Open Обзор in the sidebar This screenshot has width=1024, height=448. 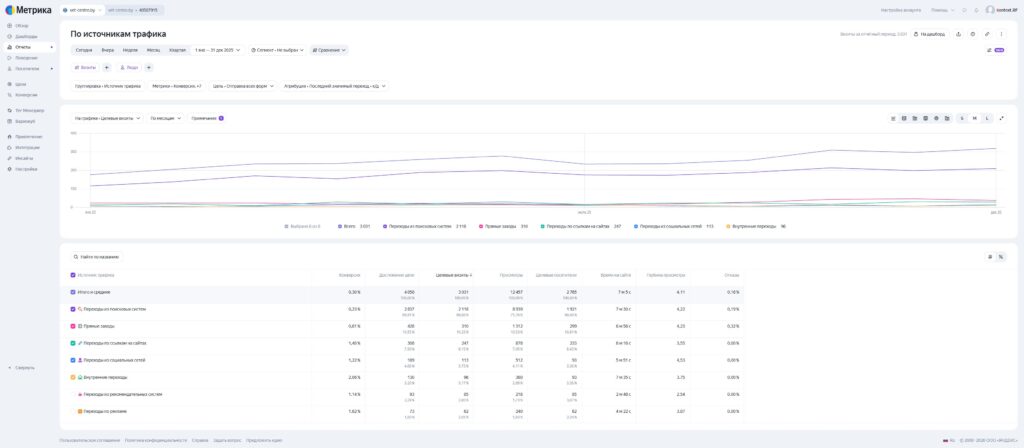click(22, 25)
